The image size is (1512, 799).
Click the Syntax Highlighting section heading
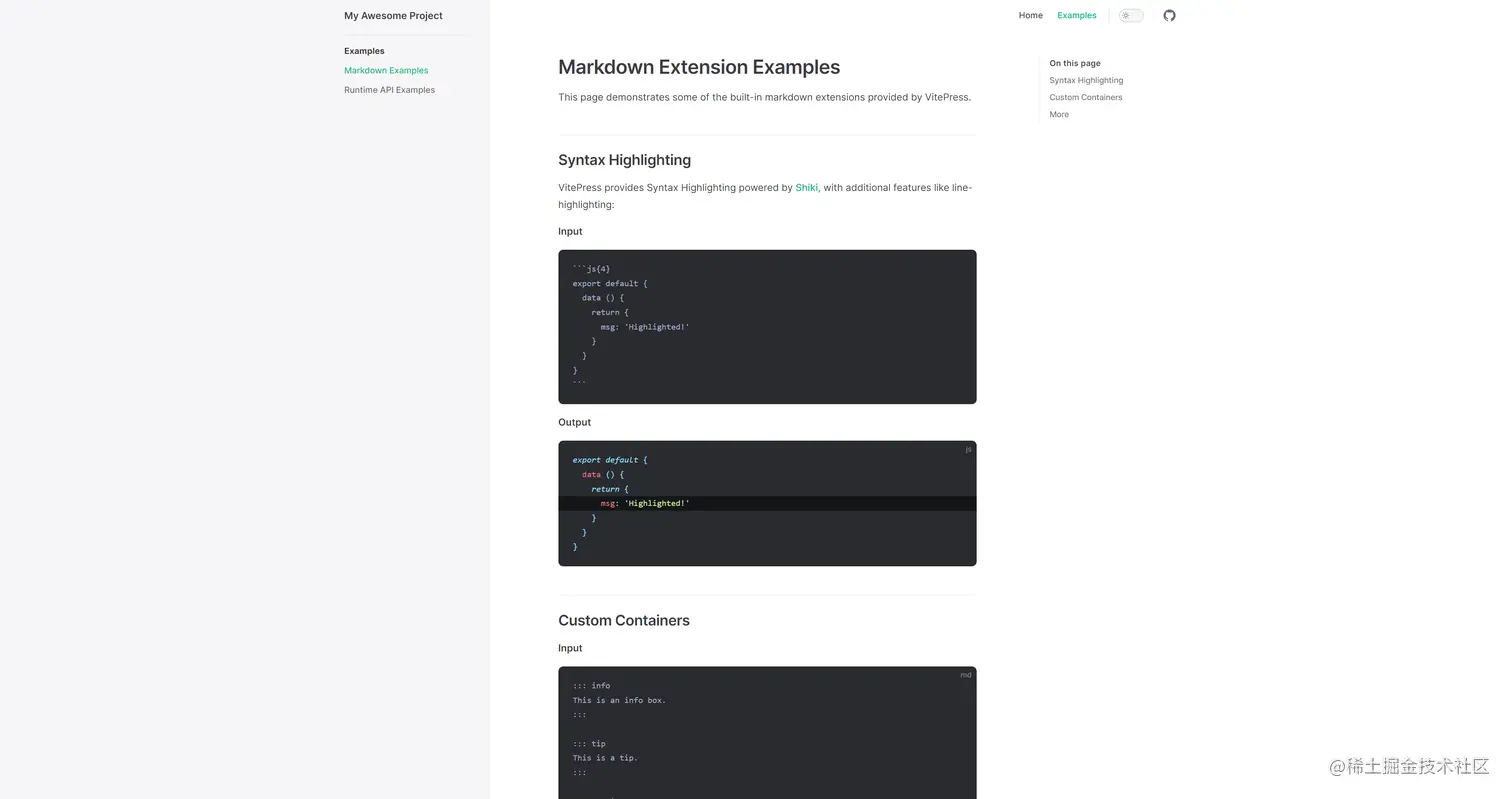click(x=624, y=160)
